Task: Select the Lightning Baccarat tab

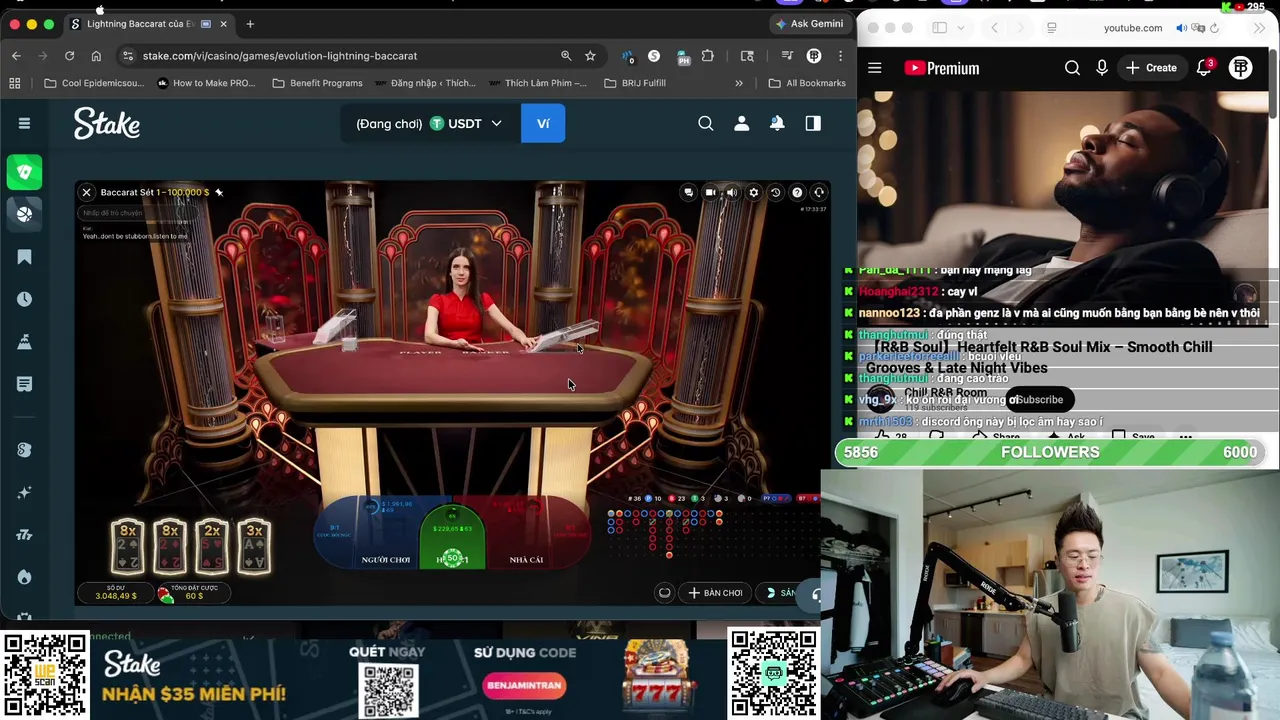Action: (150, 24)
